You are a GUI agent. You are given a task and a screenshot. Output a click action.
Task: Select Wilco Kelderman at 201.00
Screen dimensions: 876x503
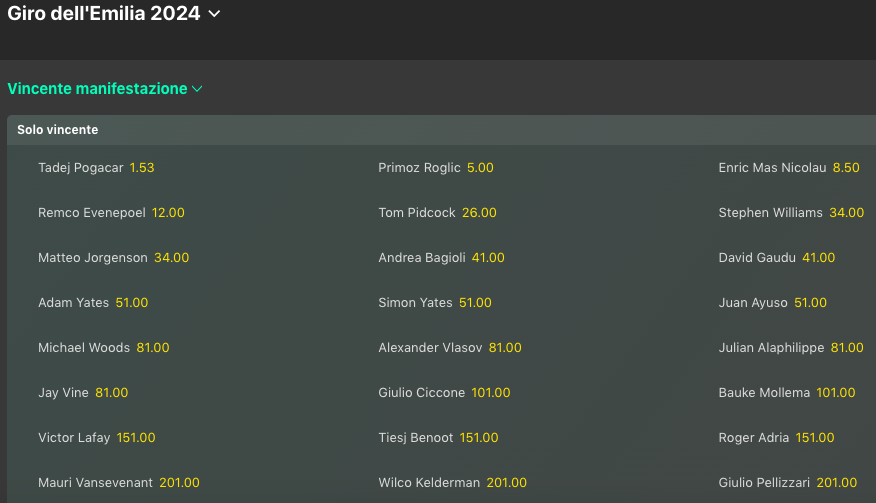[x=452, y=483]
